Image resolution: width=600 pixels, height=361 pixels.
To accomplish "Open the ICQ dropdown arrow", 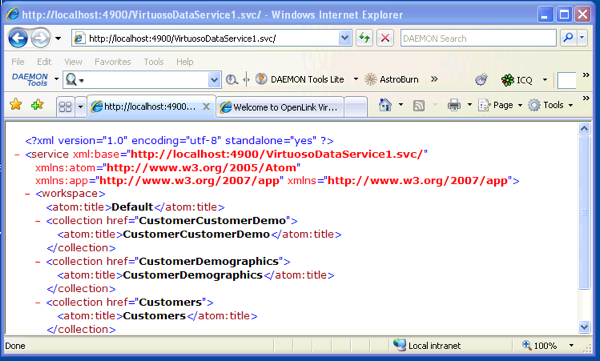I will point(545,80).
